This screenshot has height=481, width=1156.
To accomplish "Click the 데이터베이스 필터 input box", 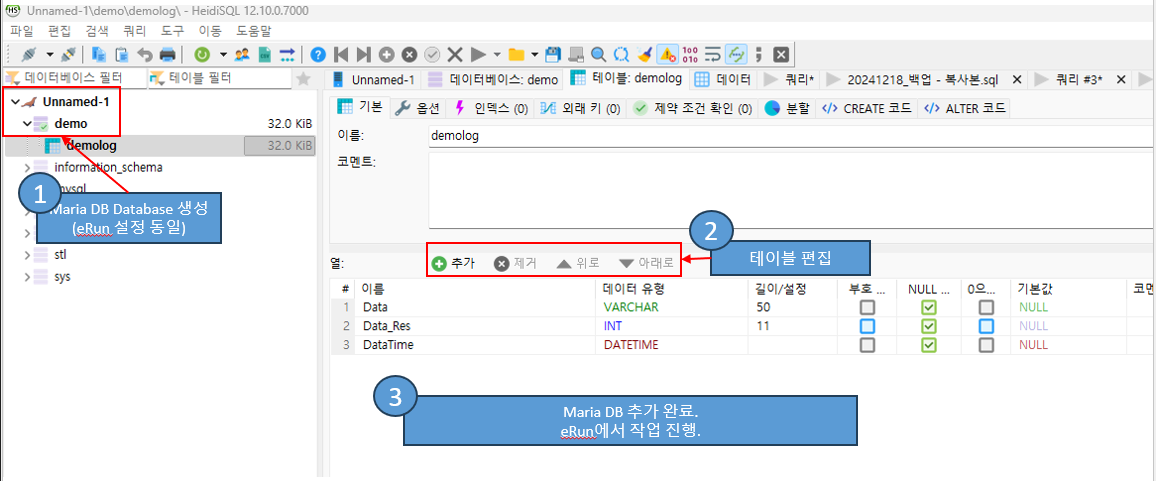I will coord(73,77).
